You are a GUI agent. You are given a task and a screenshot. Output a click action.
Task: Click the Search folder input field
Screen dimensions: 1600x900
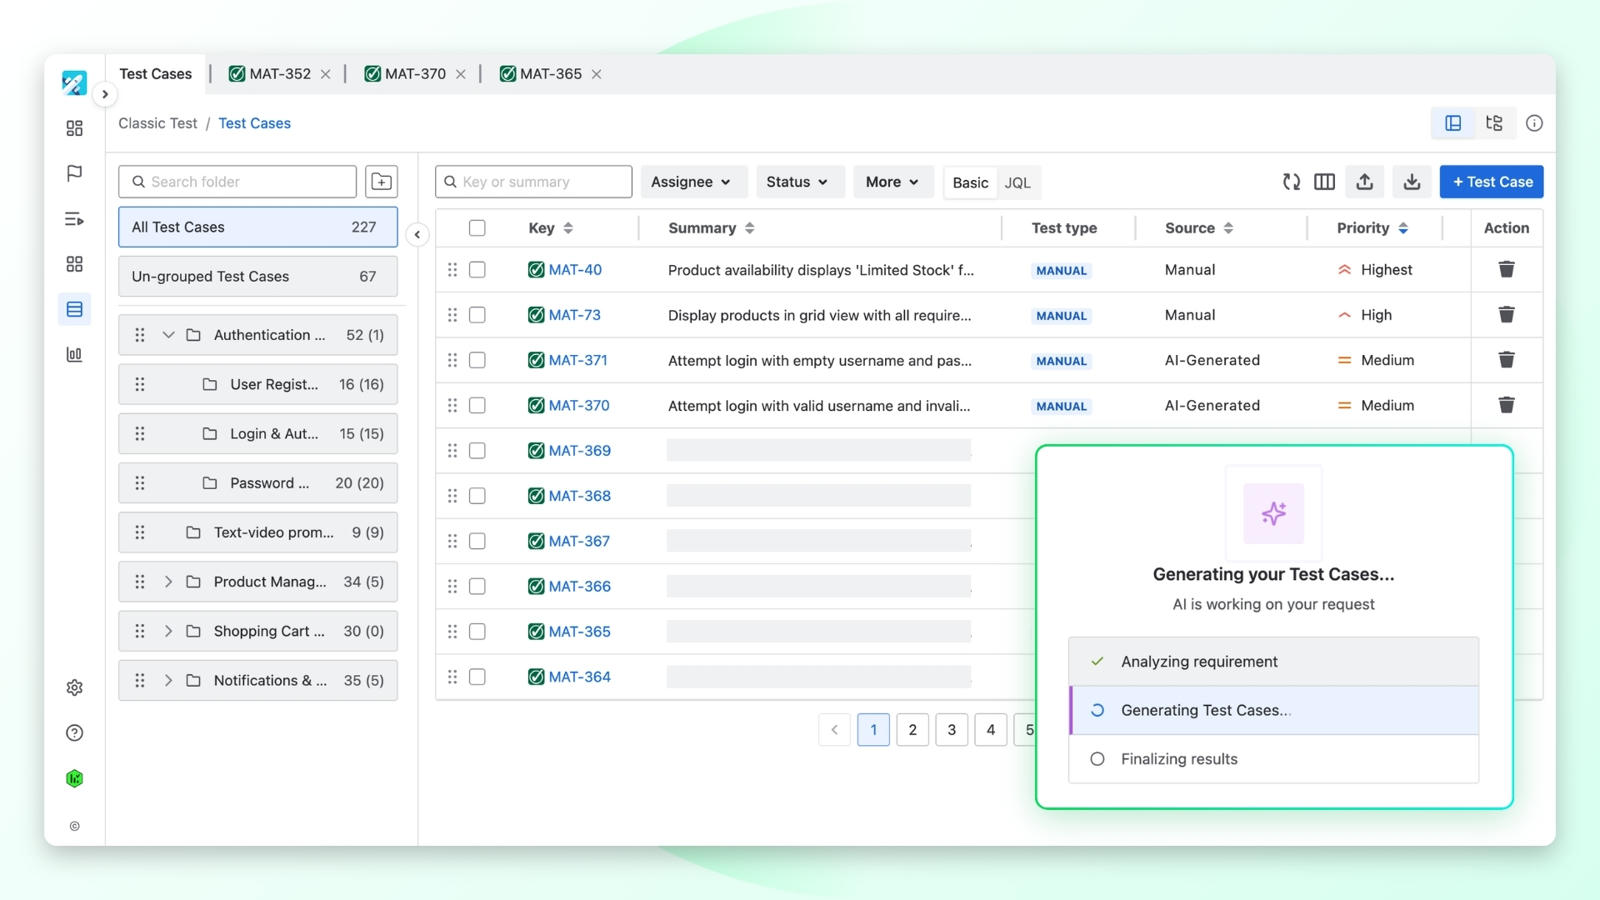(238, 182)
